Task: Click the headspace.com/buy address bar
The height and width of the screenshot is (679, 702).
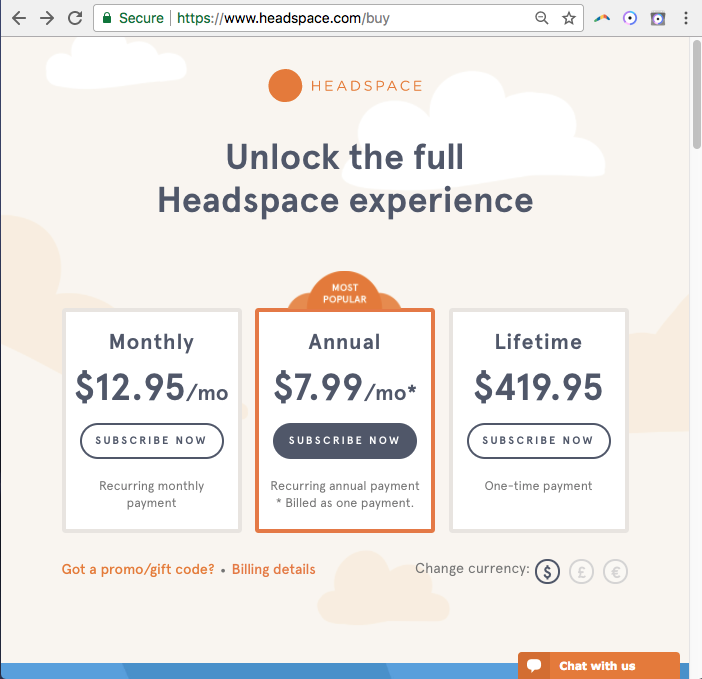Action: click(338, 18)
